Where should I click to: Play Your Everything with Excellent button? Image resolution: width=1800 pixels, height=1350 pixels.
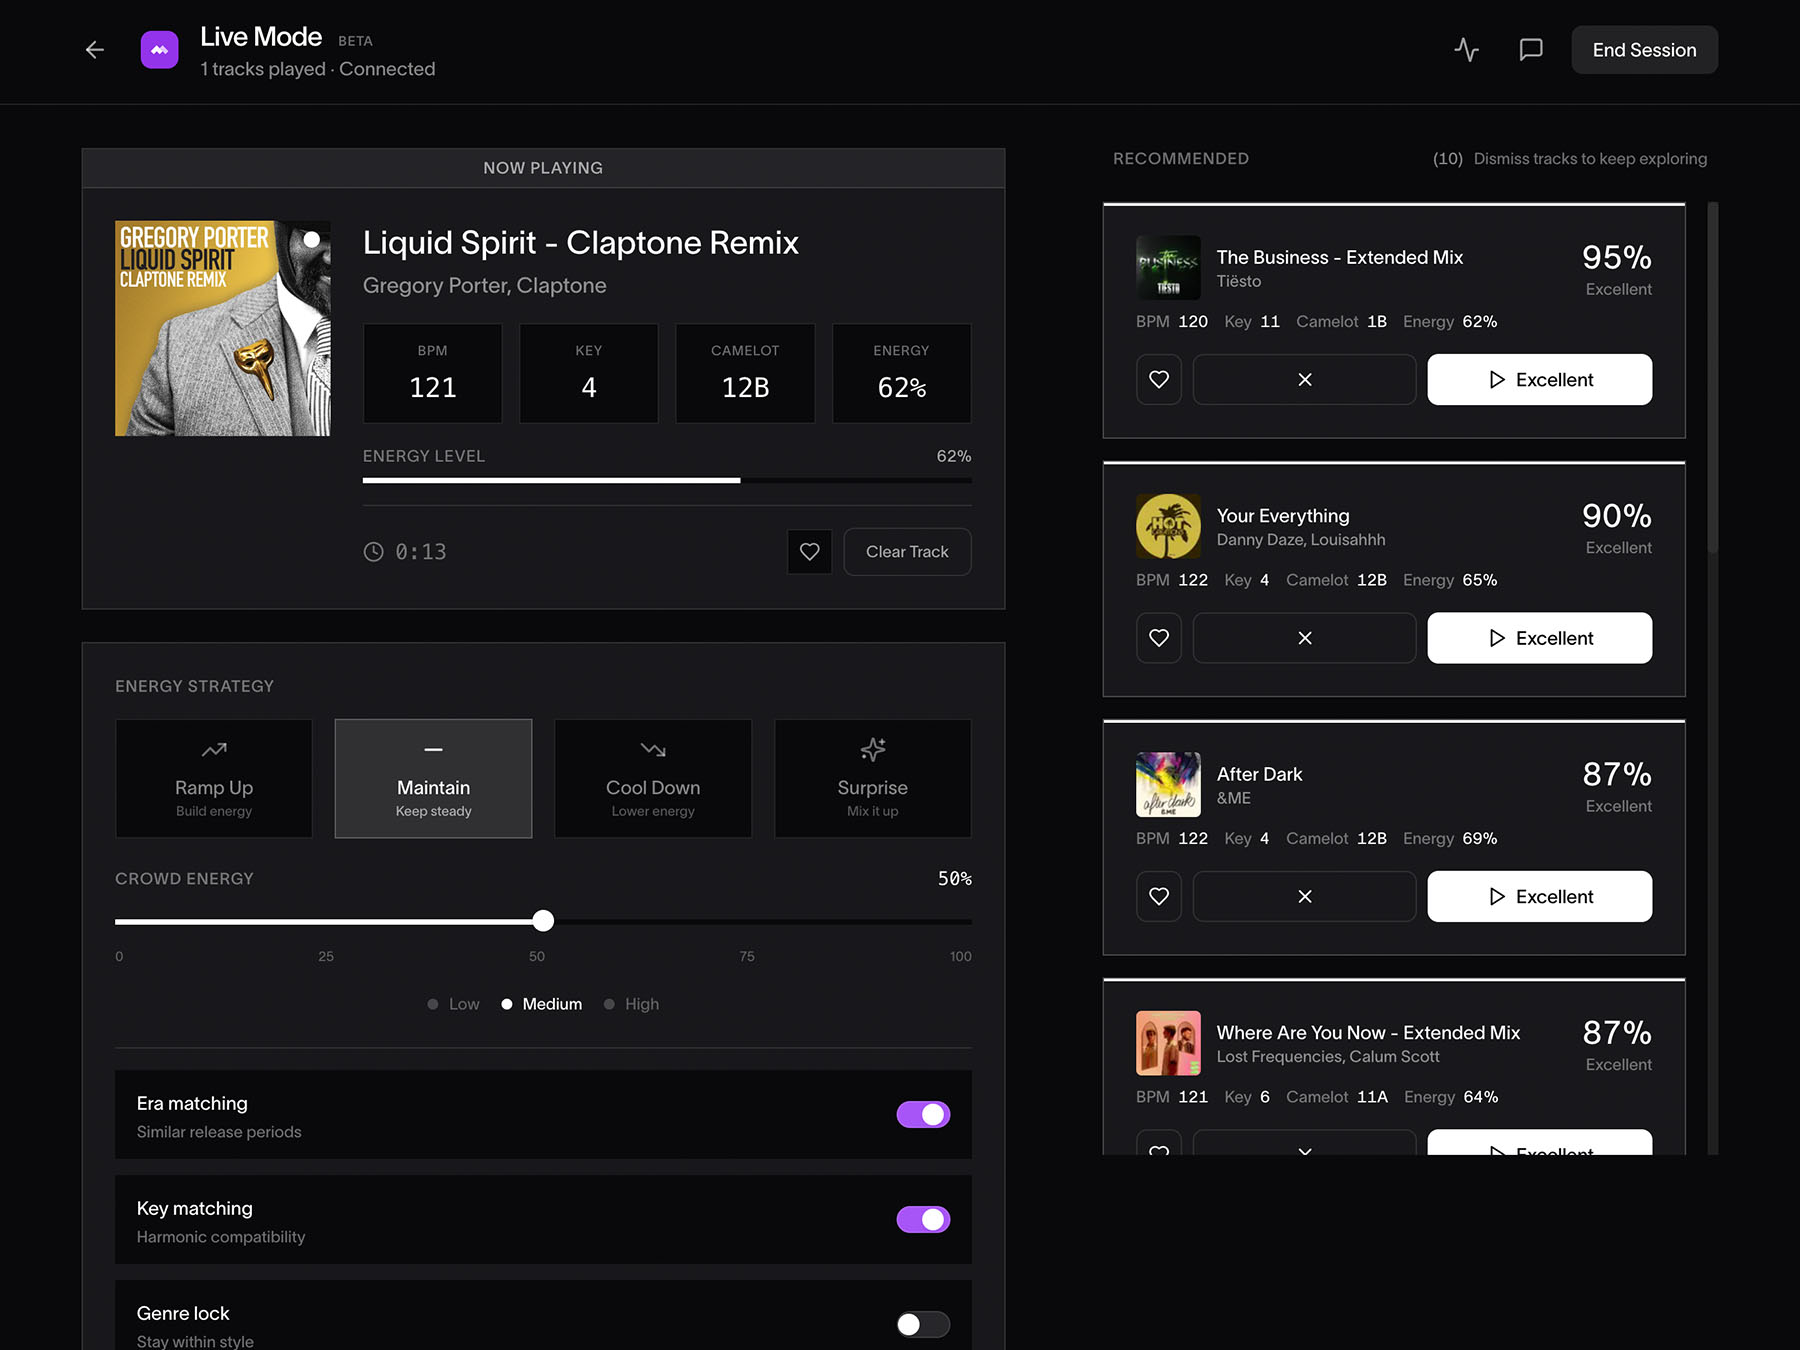(x=1540, y=638)
